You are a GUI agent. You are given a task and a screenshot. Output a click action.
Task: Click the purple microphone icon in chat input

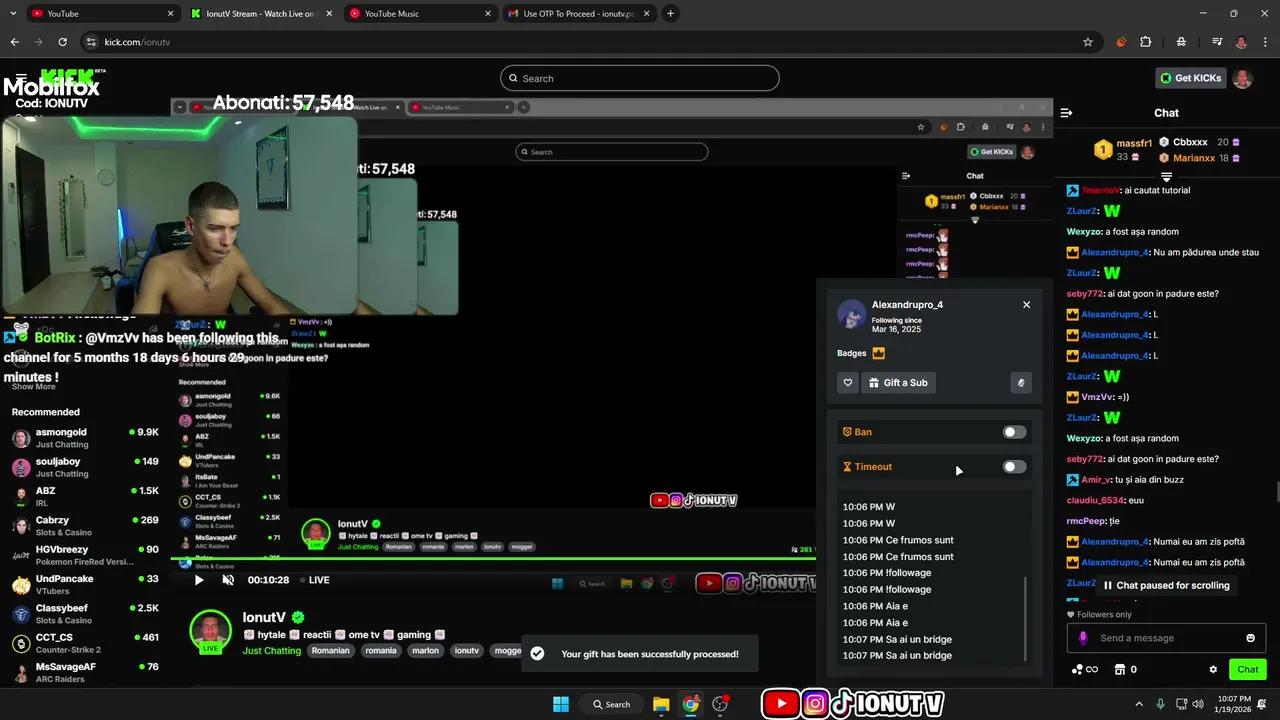coord(1083,638)
